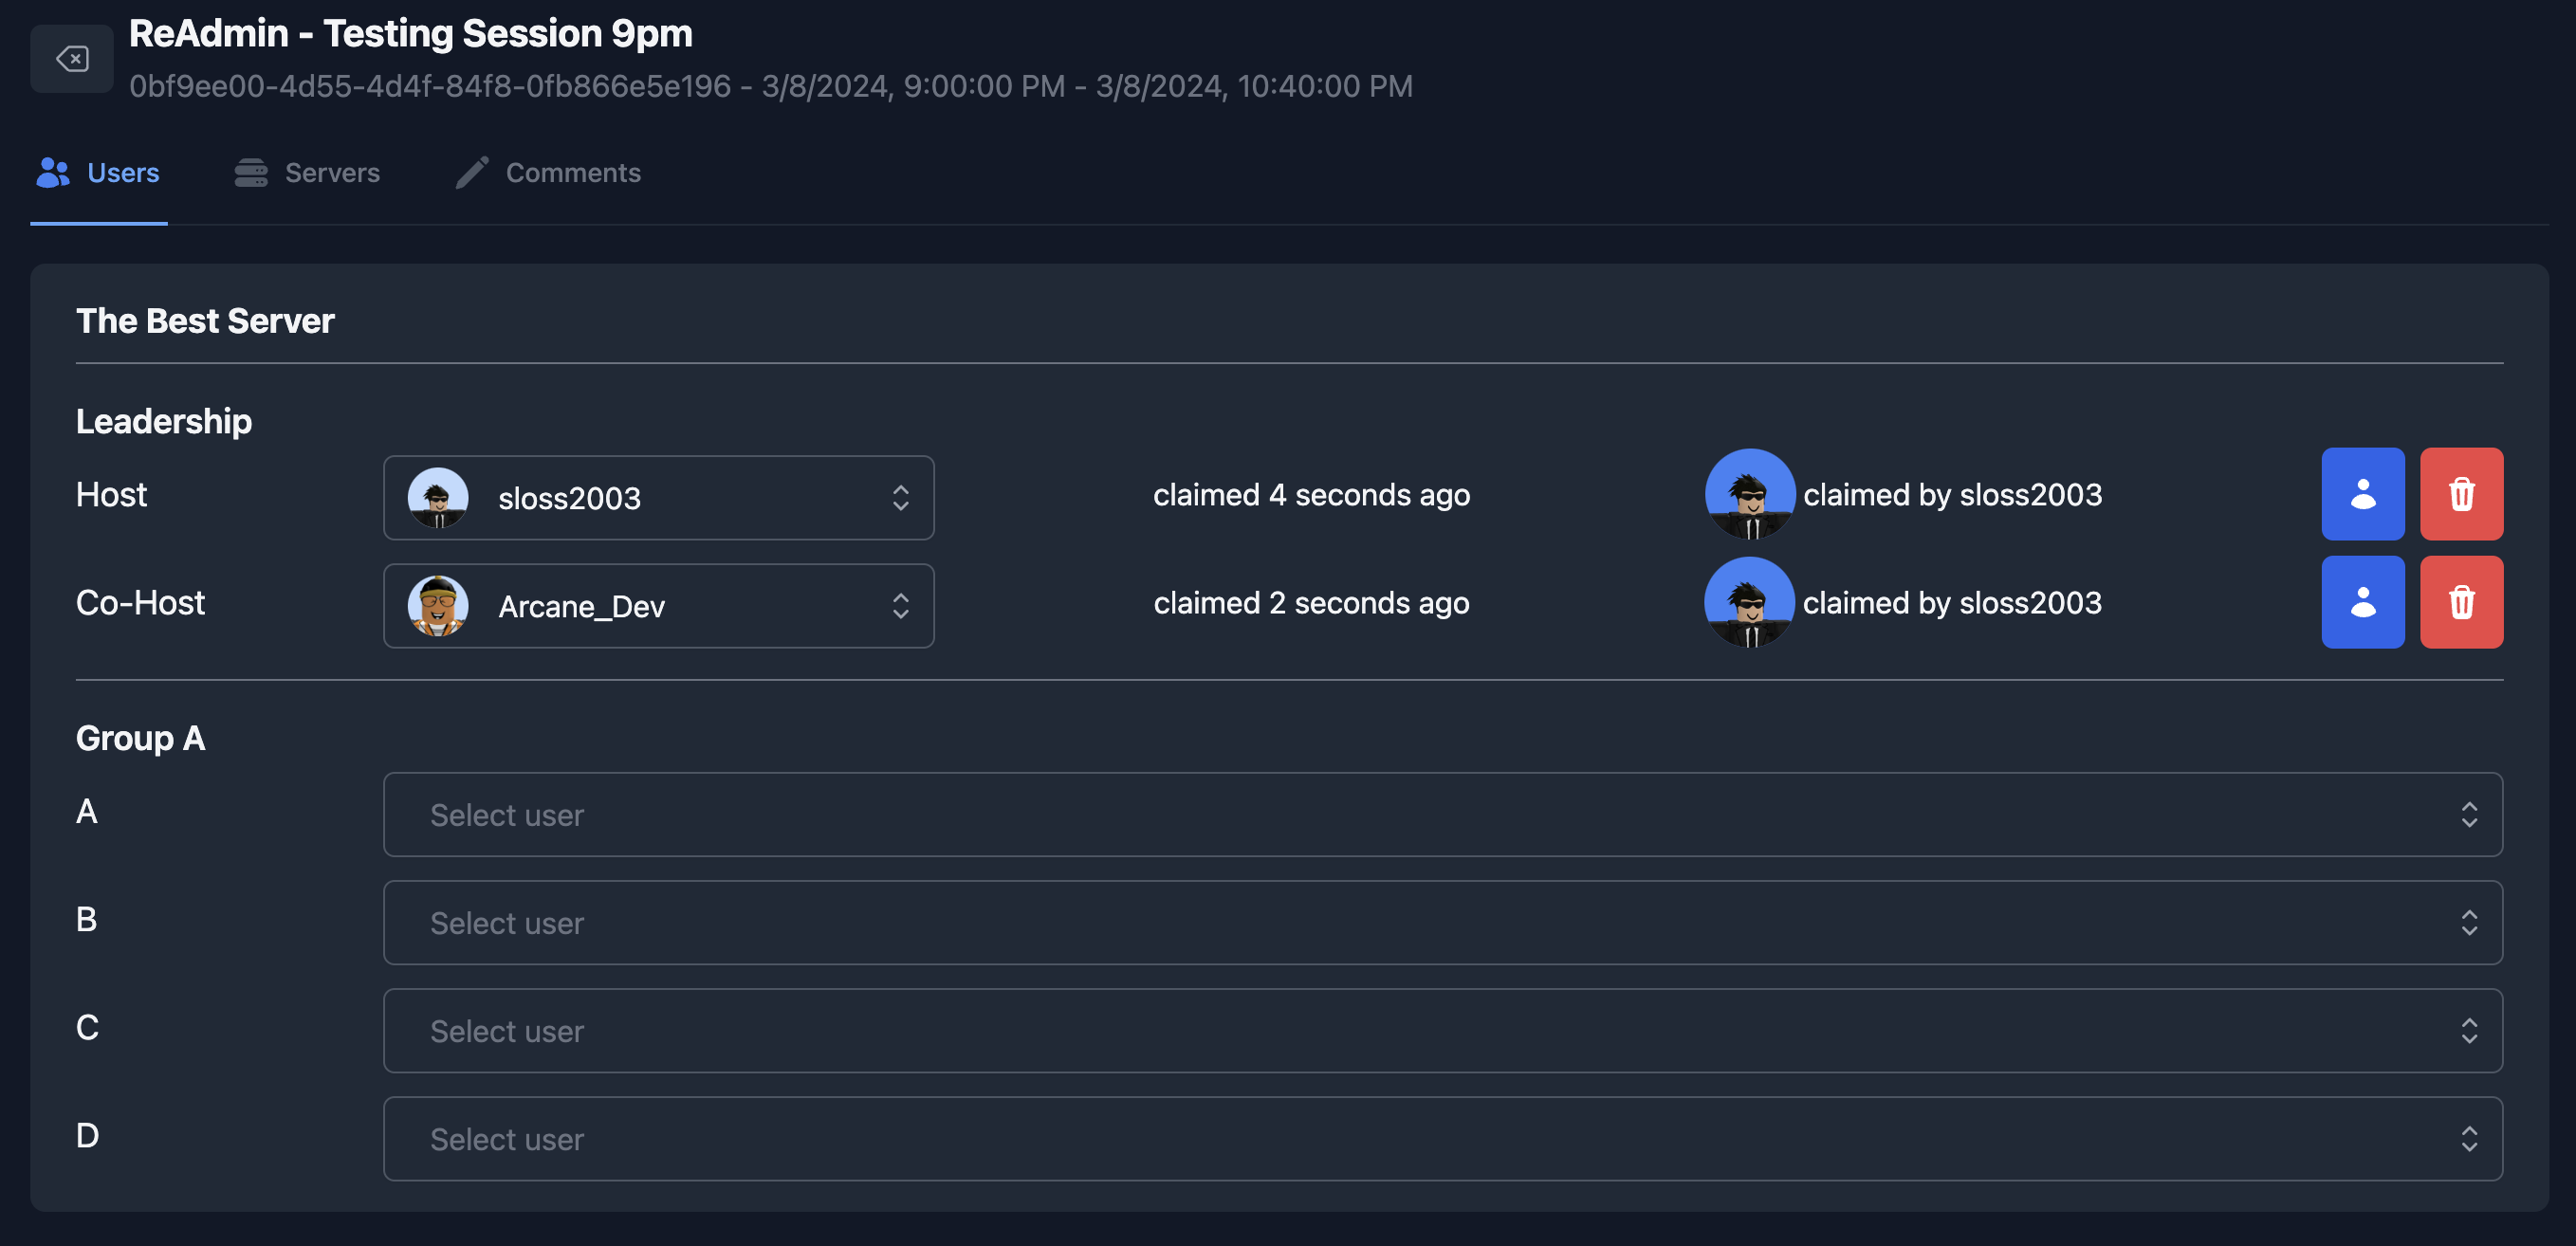This screenshot has height=1246, width=2576.
Task: Open the Host user dropdown showing sloss2003
Action: [x=658, y=498]
